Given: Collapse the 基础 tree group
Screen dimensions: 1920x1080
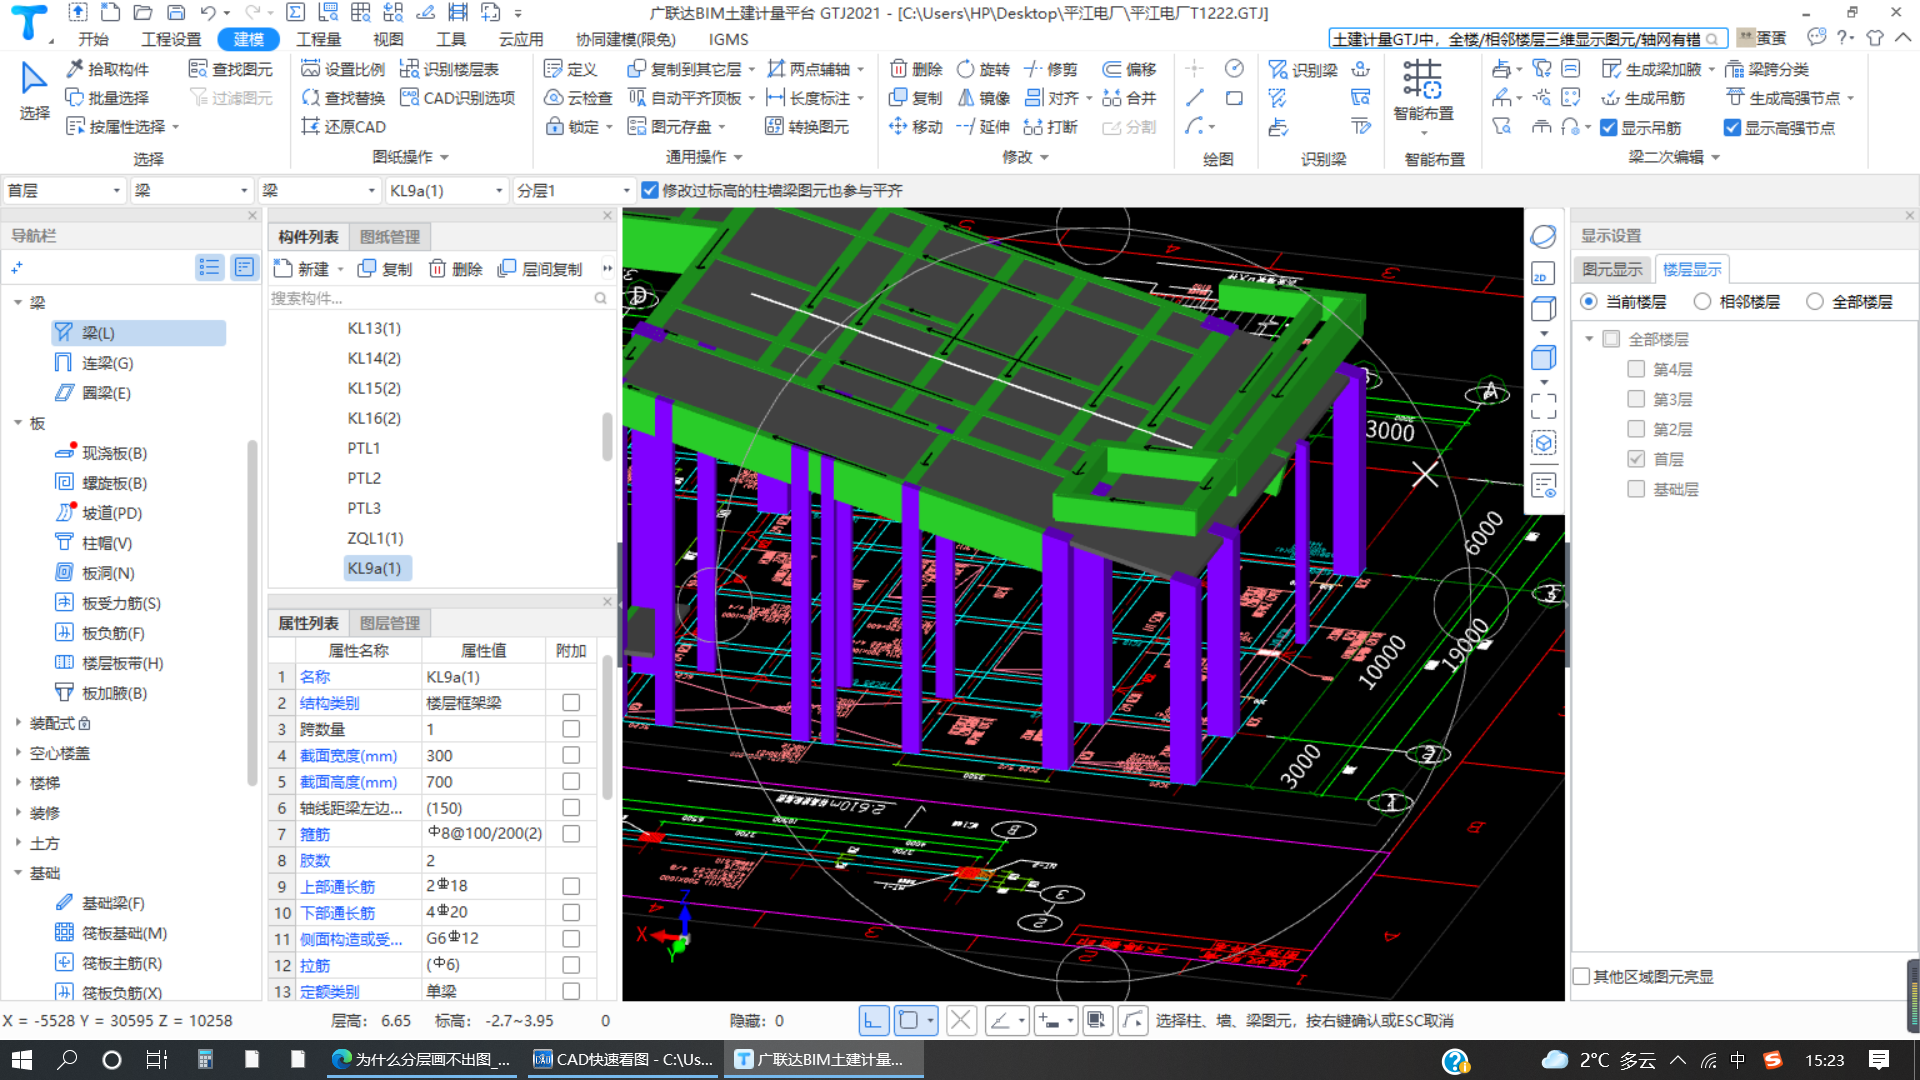Looking at the screenshot, I should coord(18,873).
